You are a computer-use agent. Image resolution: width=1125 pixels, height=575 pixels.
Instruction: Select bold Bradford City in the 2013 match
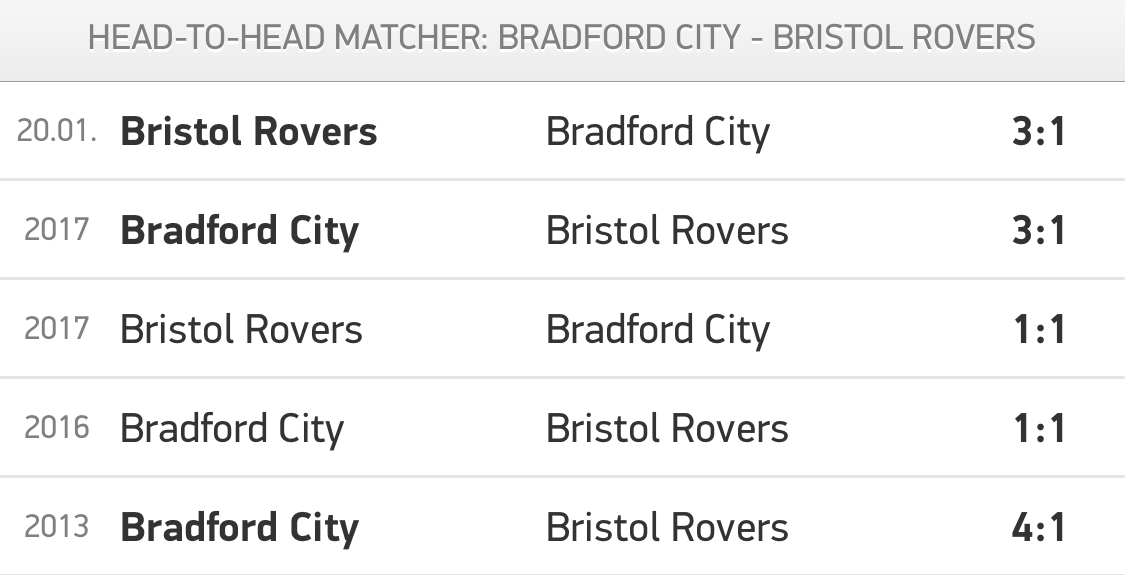(x=240, y=529)
